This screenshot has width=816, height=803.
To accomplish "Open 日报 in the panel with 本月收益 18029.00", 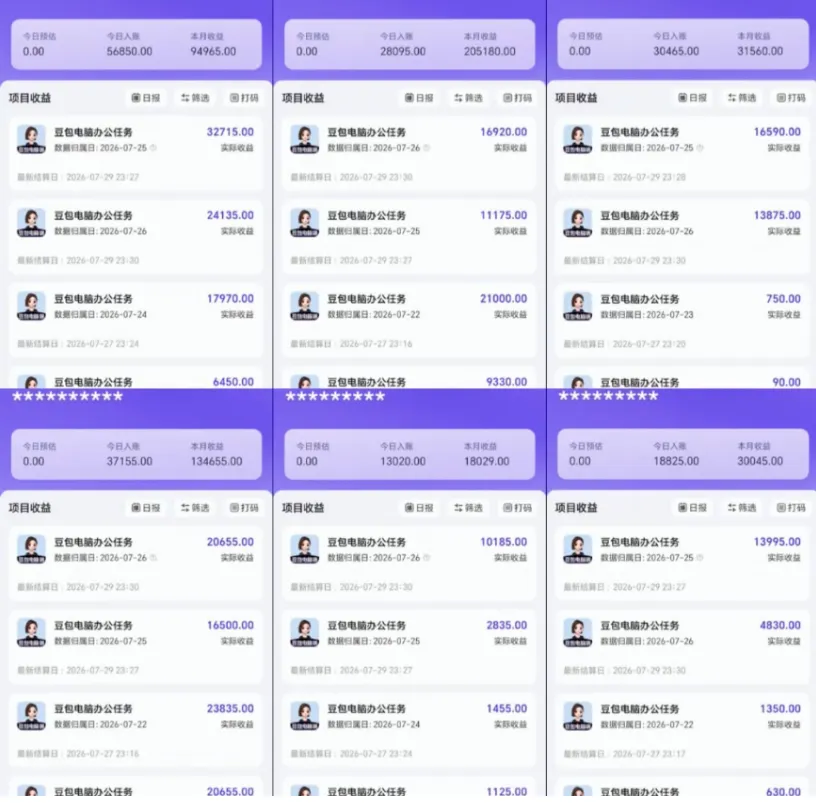I will 419,508.
